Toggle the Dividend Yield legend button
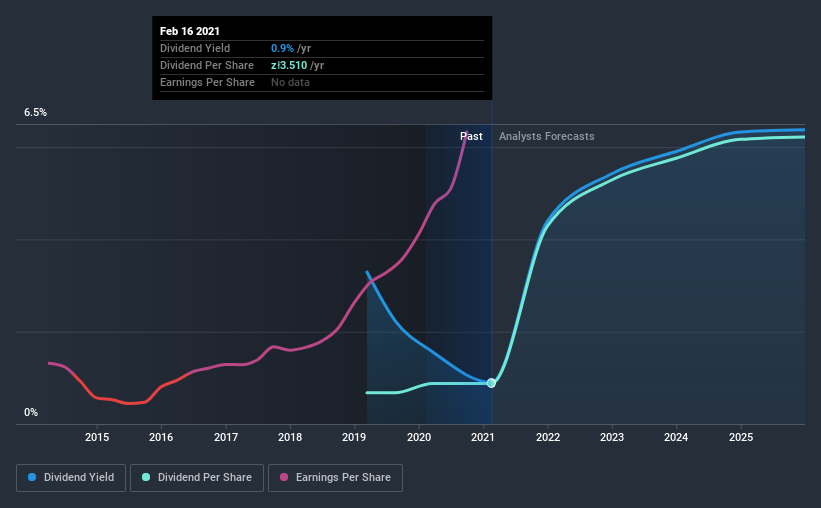The width and height of the screenshot is (821, 508). click(x=72, y=478)
